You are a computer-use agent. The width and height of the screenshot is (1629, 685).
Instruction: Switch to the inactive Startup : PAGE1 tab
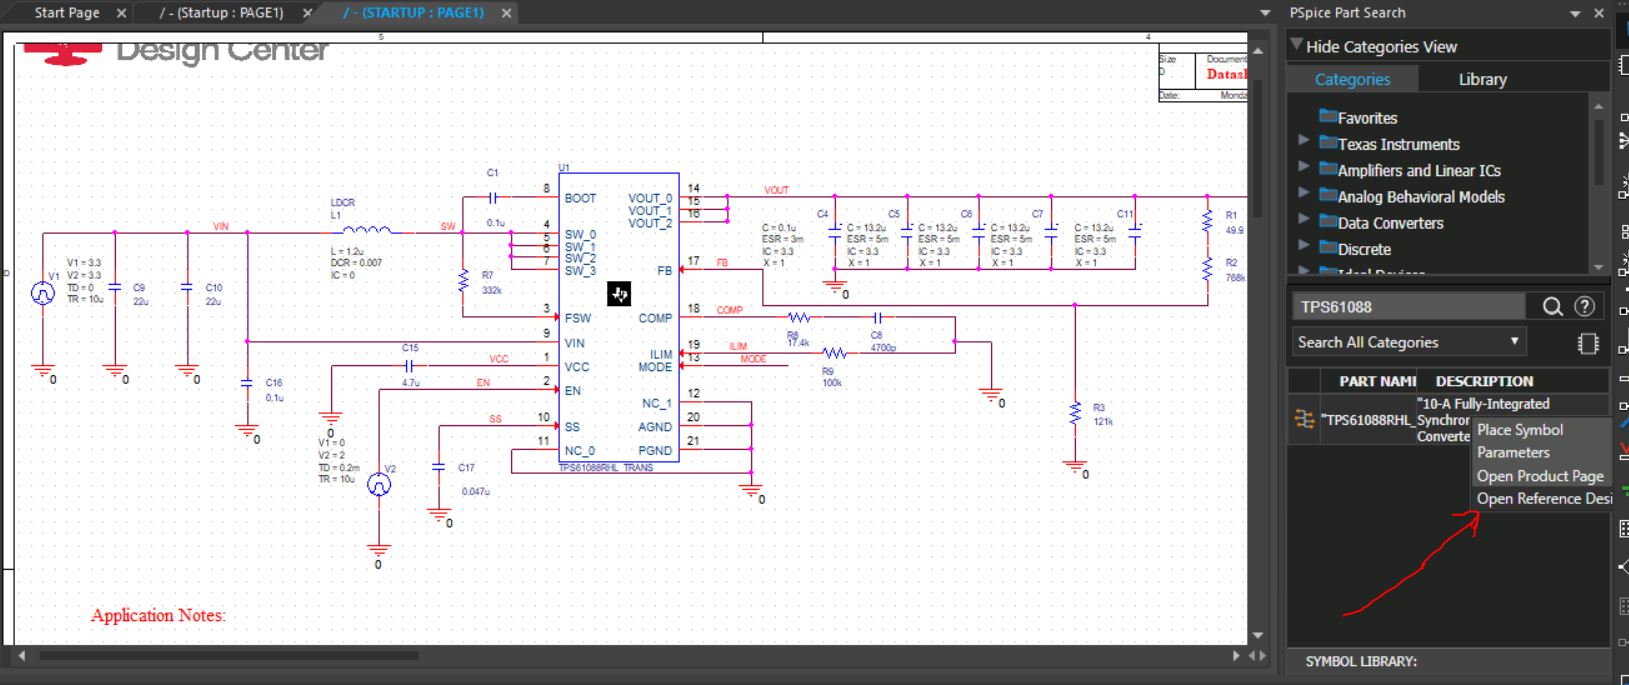pyautogui.click(x=221, y=13)
